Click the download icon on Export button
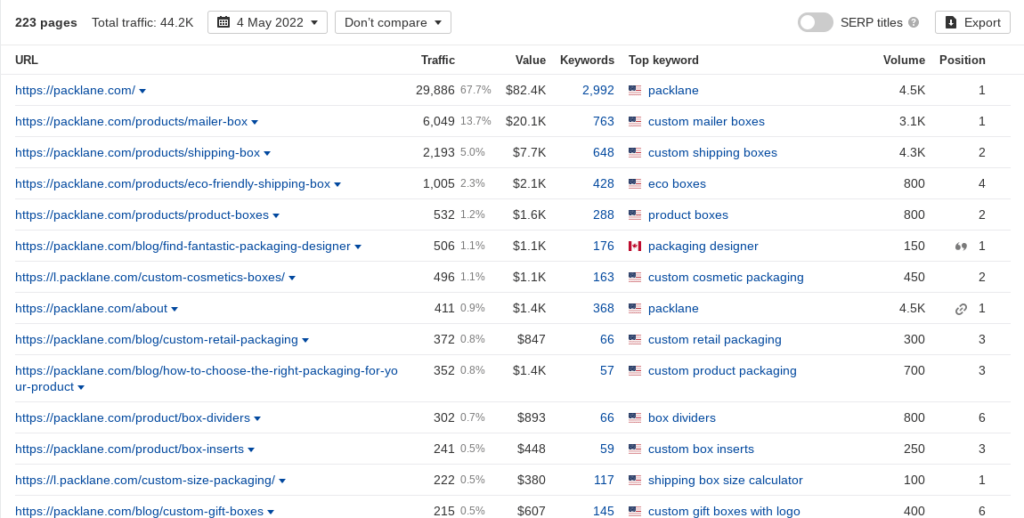The width and height of the screenshot is (1024, 518). coord(951,22)
